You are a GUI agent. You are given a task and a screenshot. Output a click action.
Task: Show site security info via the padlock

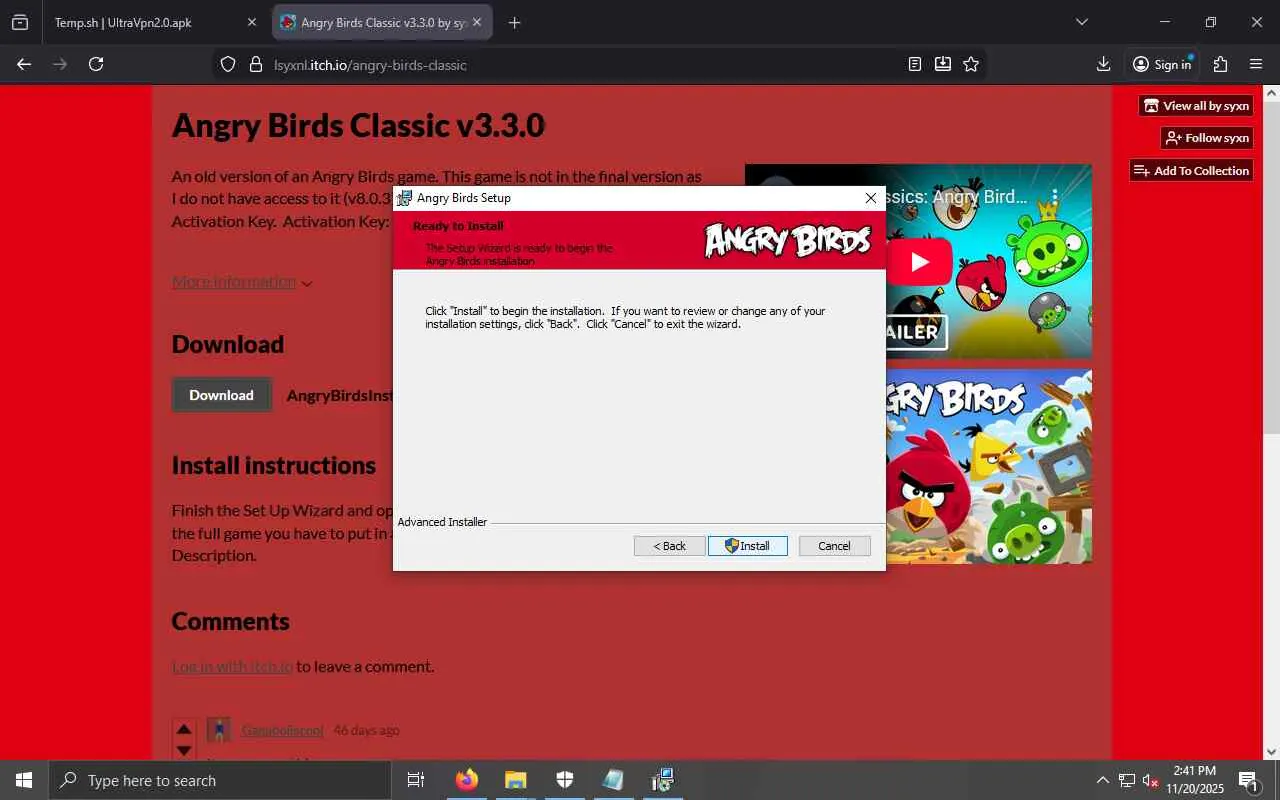point(255,64)
